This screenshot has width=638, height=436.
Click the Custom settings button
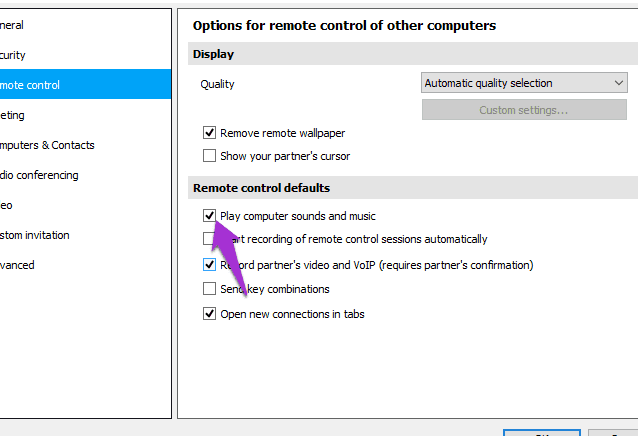pos(524,109)
